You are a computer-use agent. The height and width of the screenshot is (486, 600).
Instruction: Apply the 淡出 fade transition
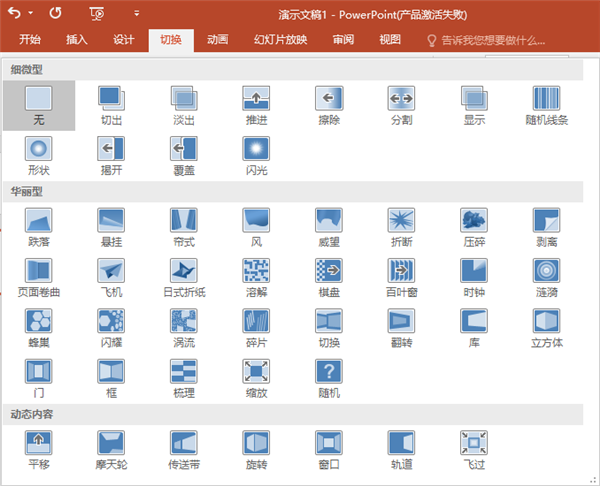(x=184, y=105)
